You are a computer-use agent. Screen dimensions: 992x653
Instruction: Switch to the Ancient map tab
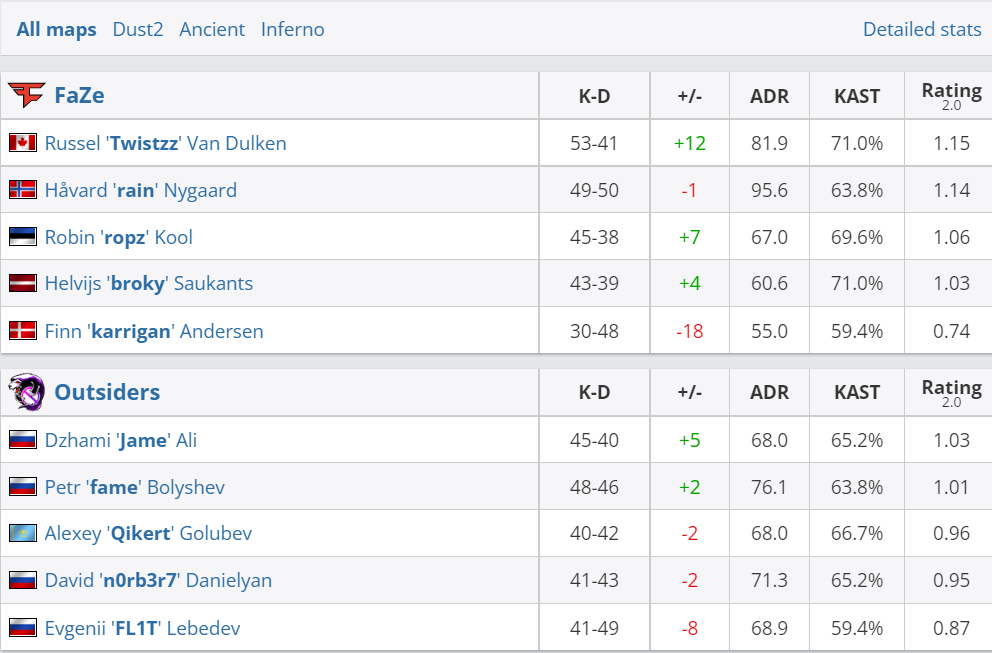point(212,29)
